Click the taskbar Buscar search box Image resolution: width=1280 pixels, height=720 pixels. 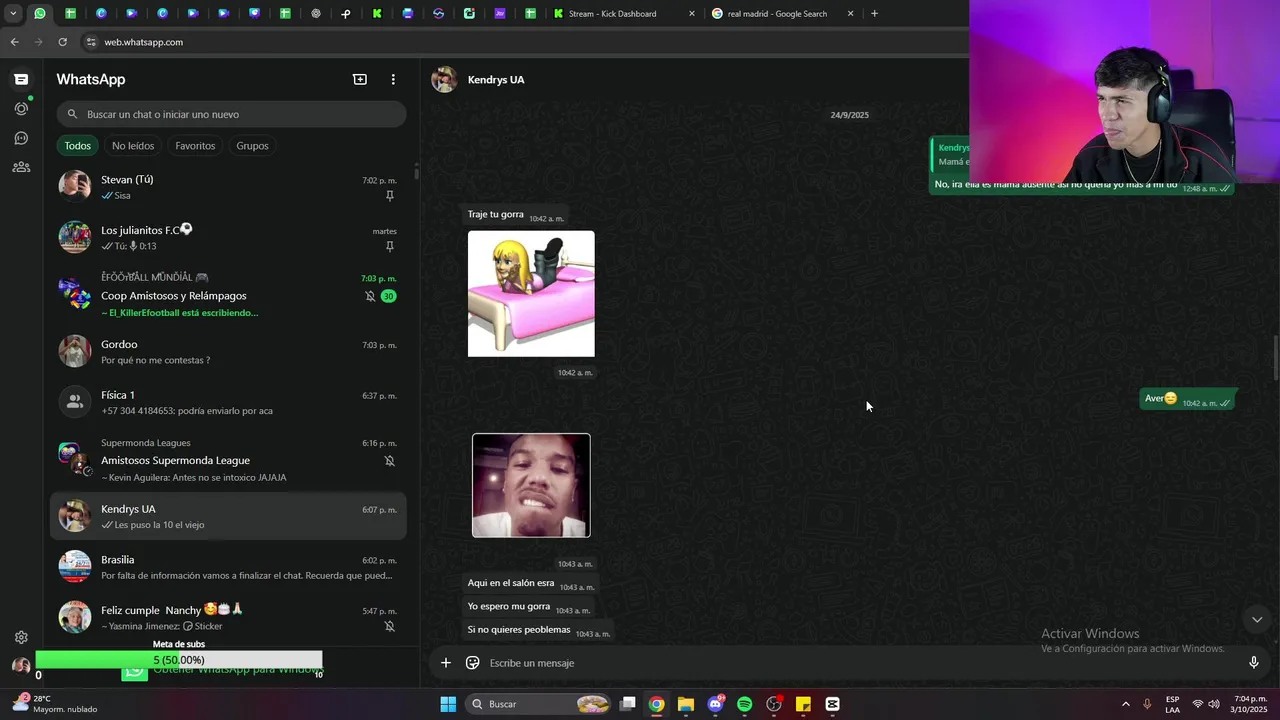click(540, 704)
